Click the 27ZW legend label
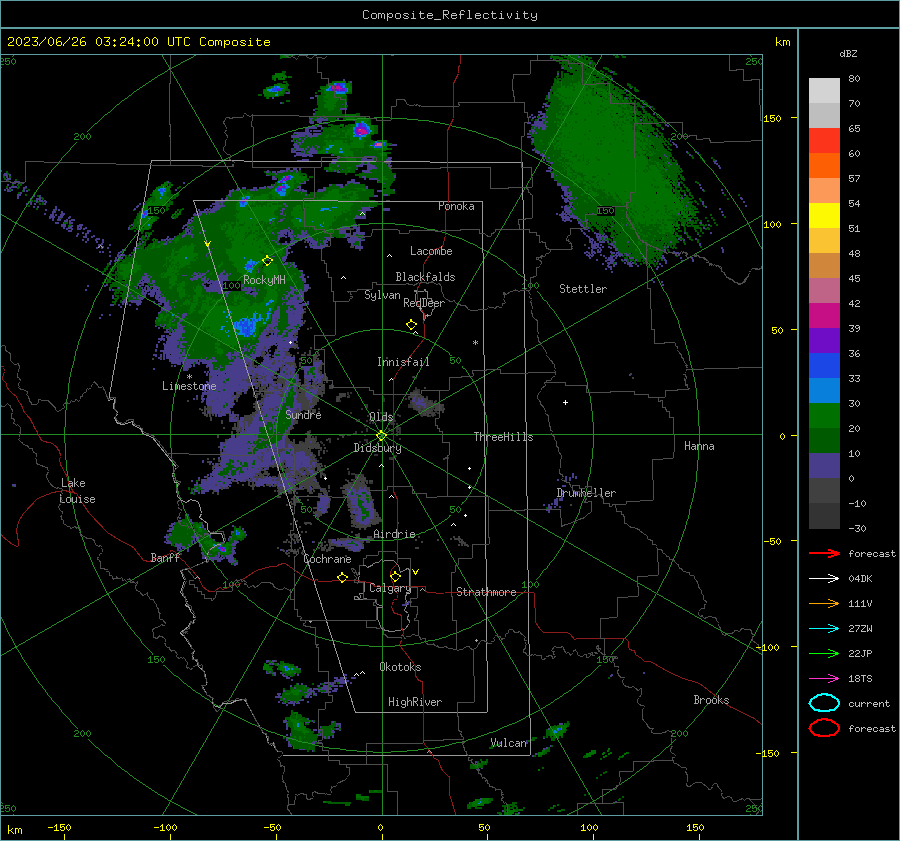Image resolution: width=900 pixels, height=841 pixels. (860, 629)
